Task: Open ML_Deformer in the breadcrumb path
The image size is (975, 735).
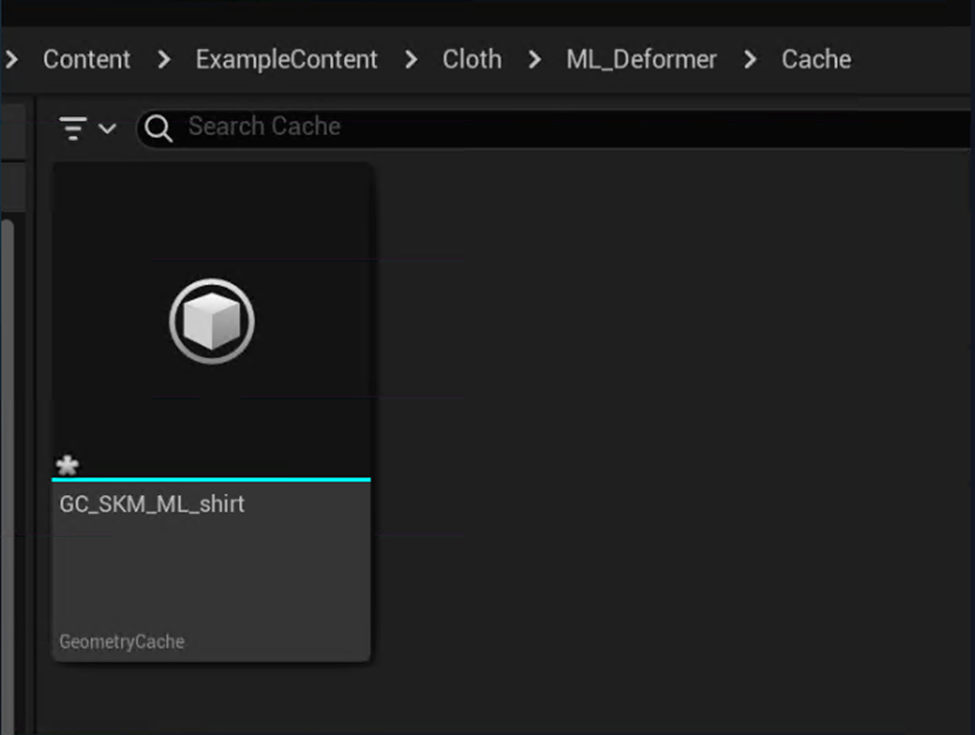Action: tap(641, 60)
